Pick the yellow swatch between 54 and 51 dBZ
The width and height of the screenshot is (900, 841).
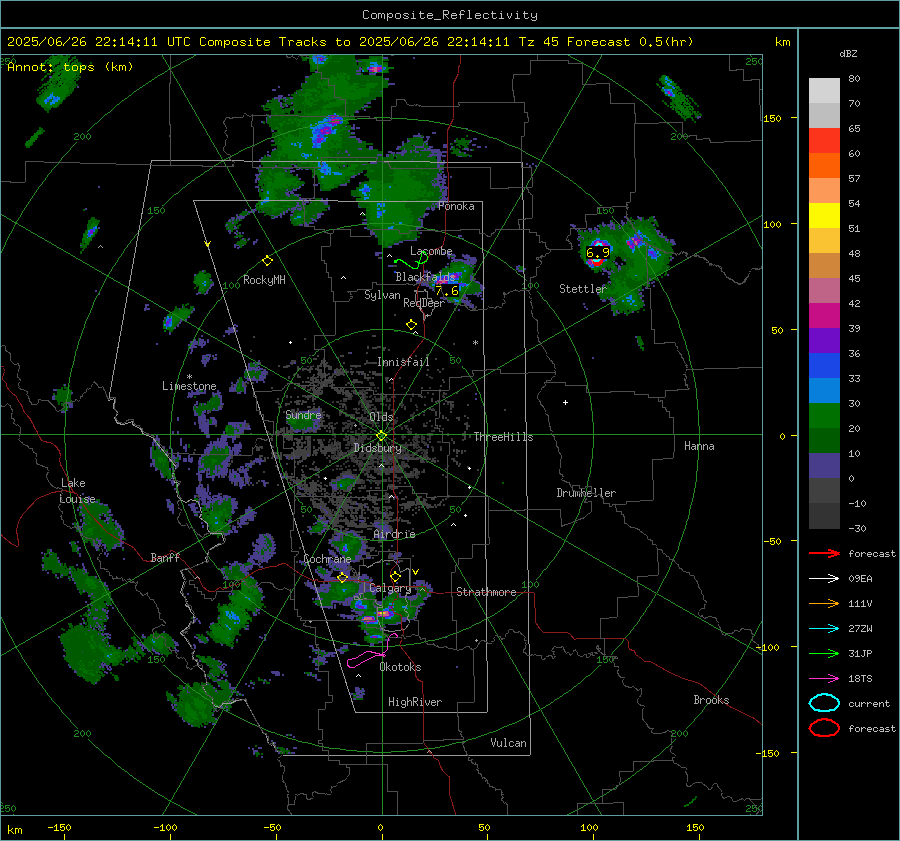[824, 215]
